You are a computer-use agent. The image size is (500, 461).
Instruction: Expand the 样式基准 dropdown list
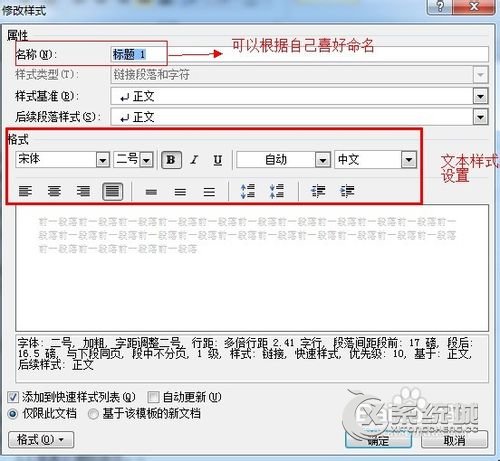click(480, 97)
